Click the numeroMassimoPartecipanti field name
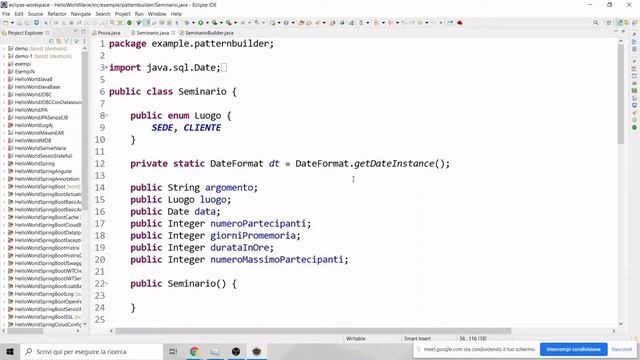The width and height of the screenshot is (640, 360). [x=277, y=260]
